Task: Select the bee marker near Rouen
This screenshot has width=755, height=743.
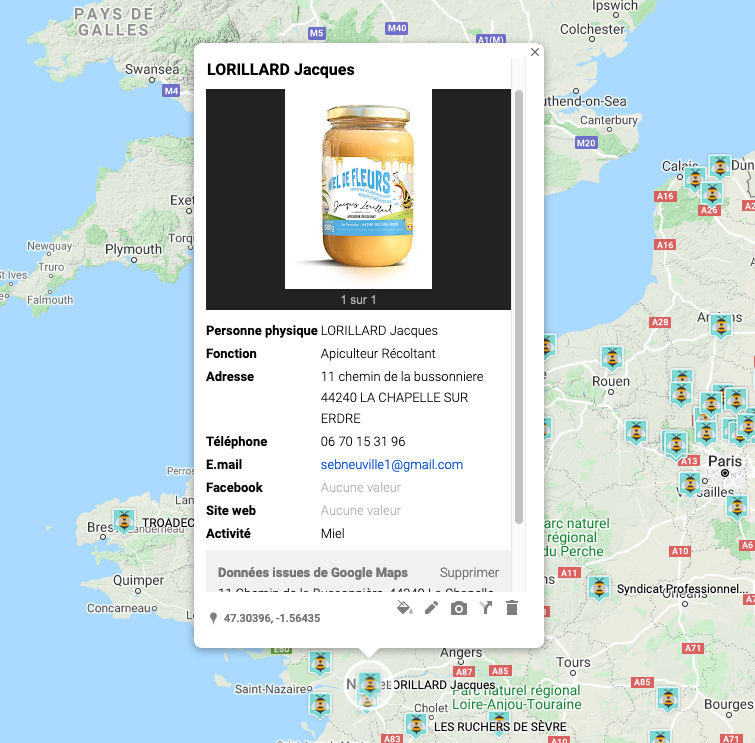Action: click(x=612, y=358)
